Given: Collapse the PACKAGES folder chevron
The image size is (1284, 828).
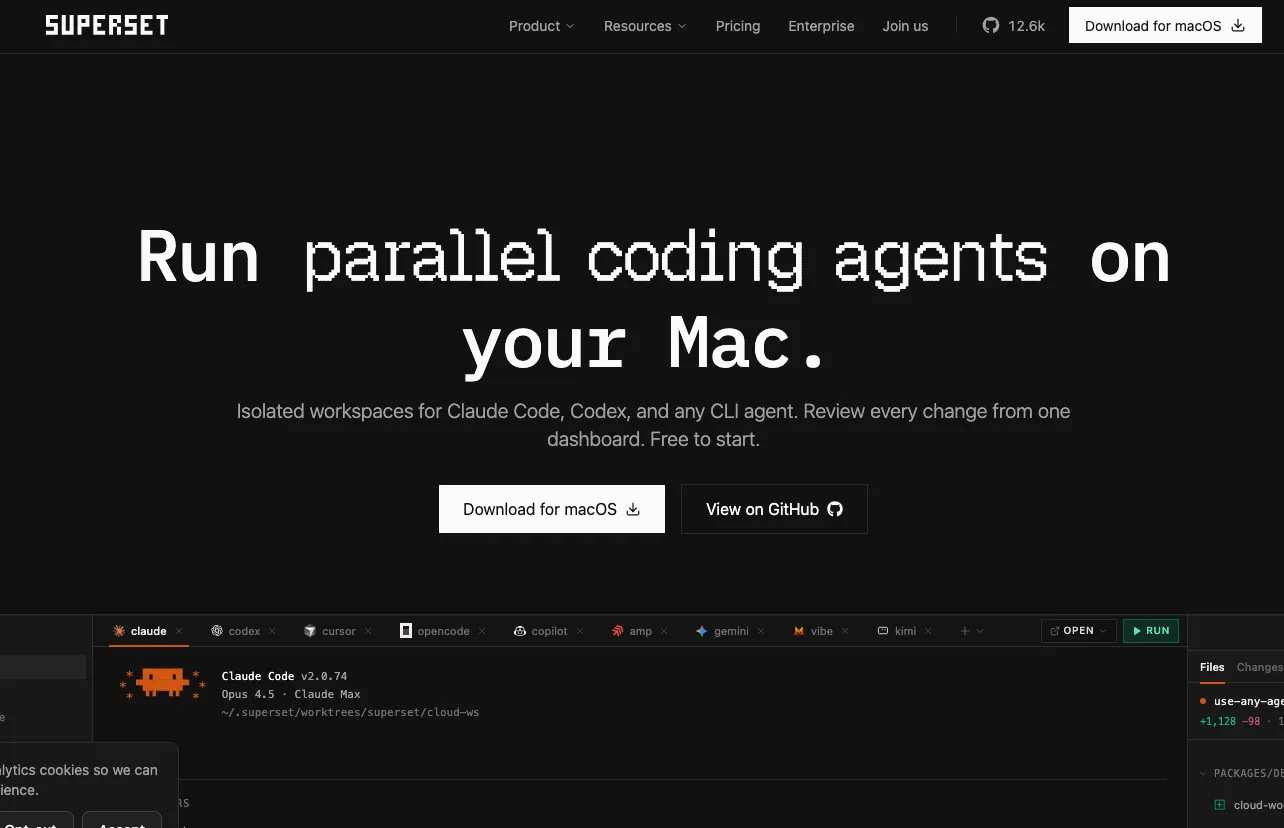Looking at the screenshot, I should (1203, 773).
